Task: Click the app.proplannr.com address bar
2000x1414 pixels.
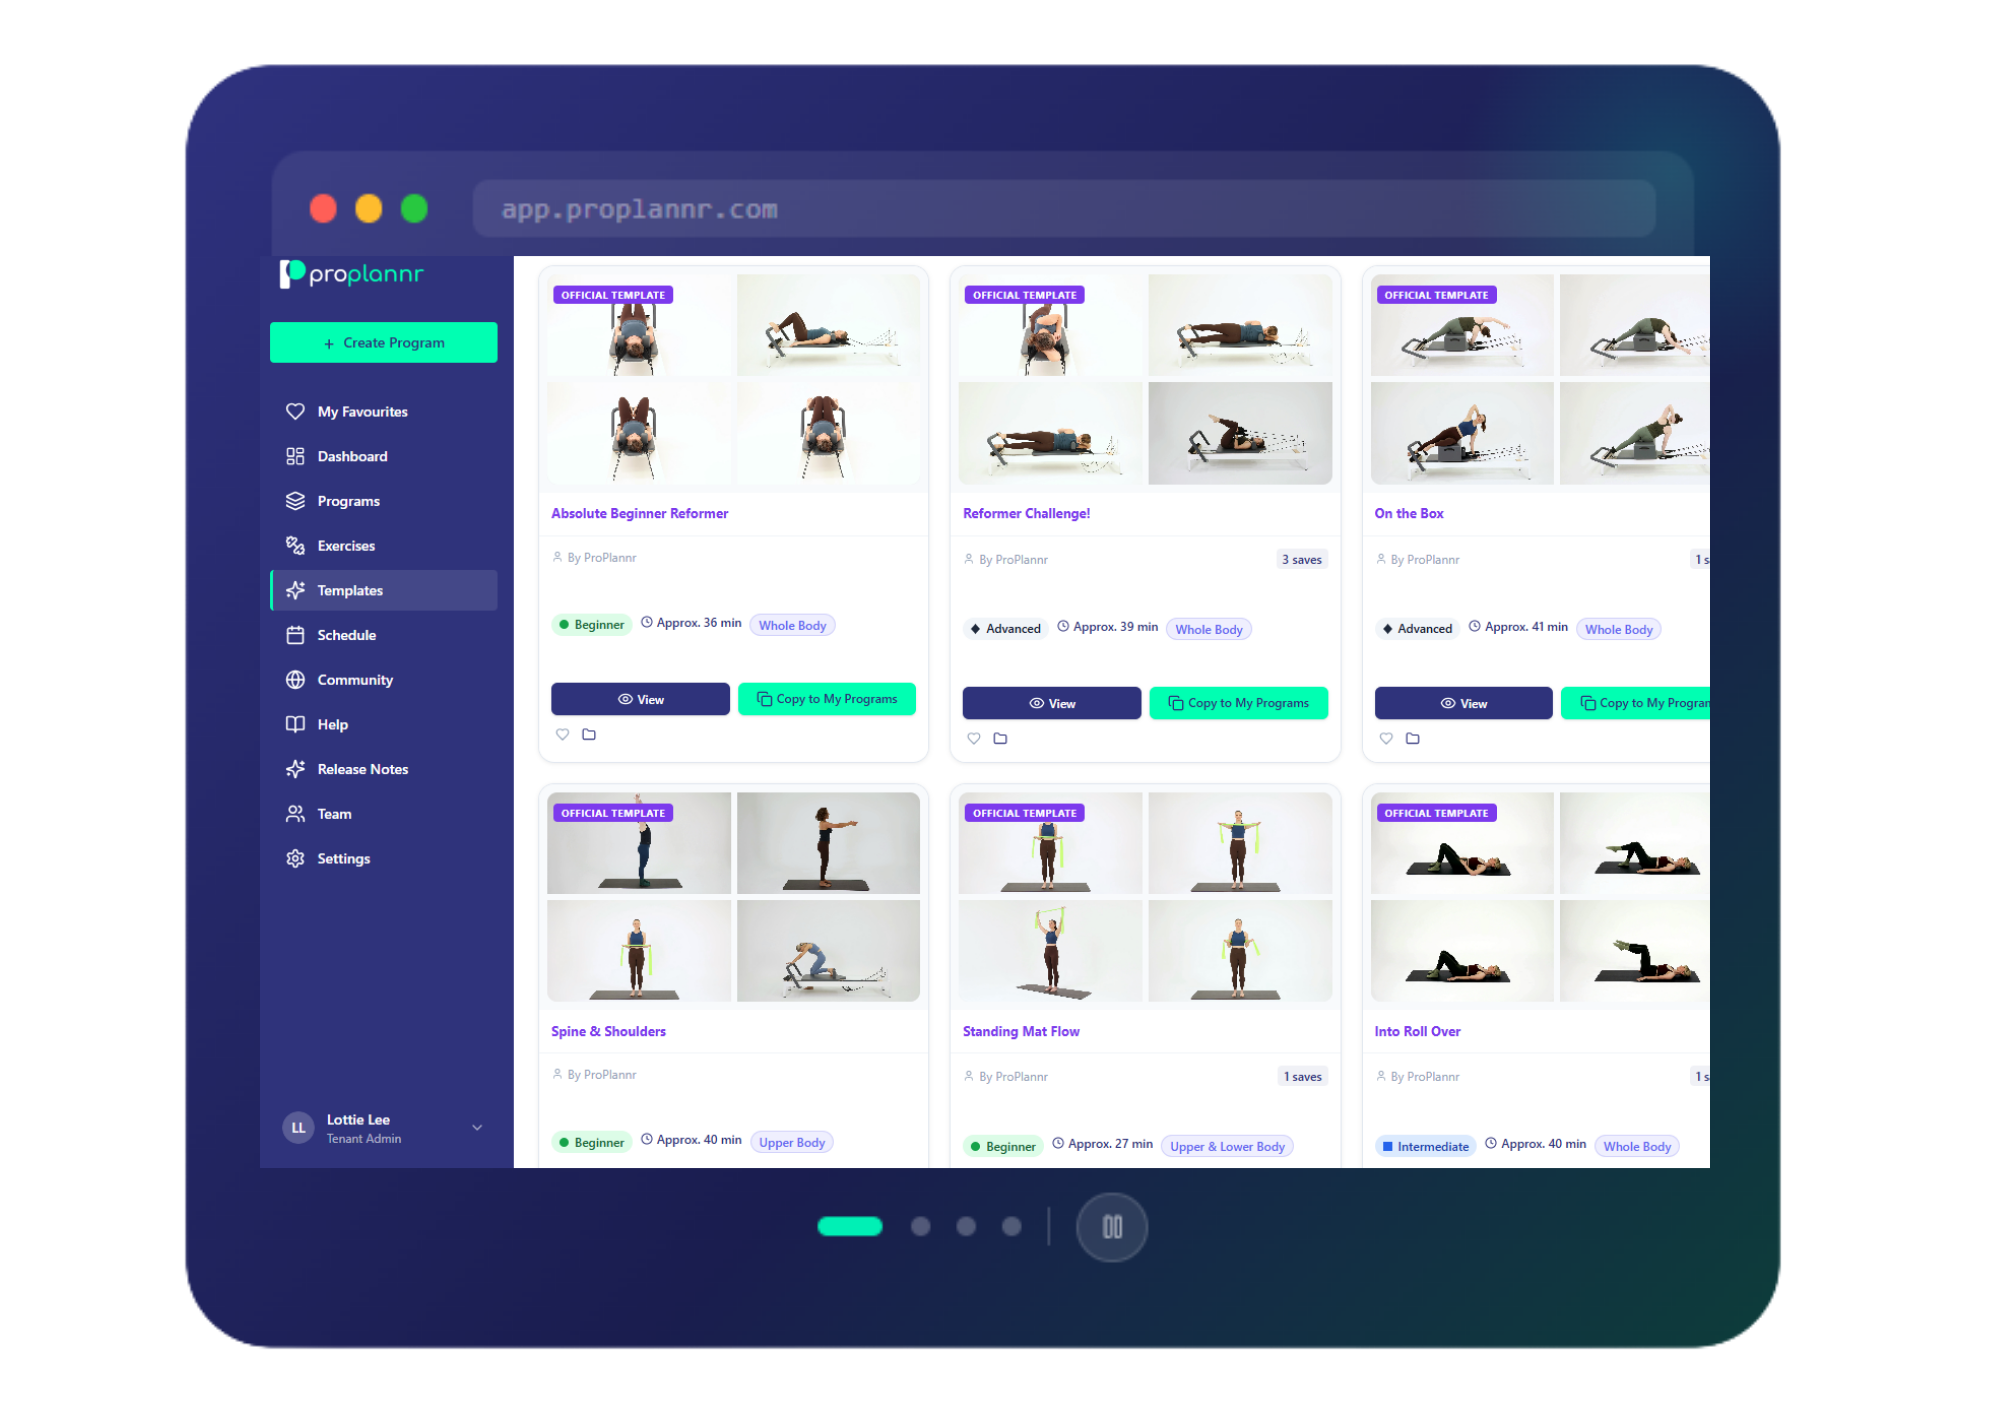Action: pyautogui.click(x=1064, y=209)
